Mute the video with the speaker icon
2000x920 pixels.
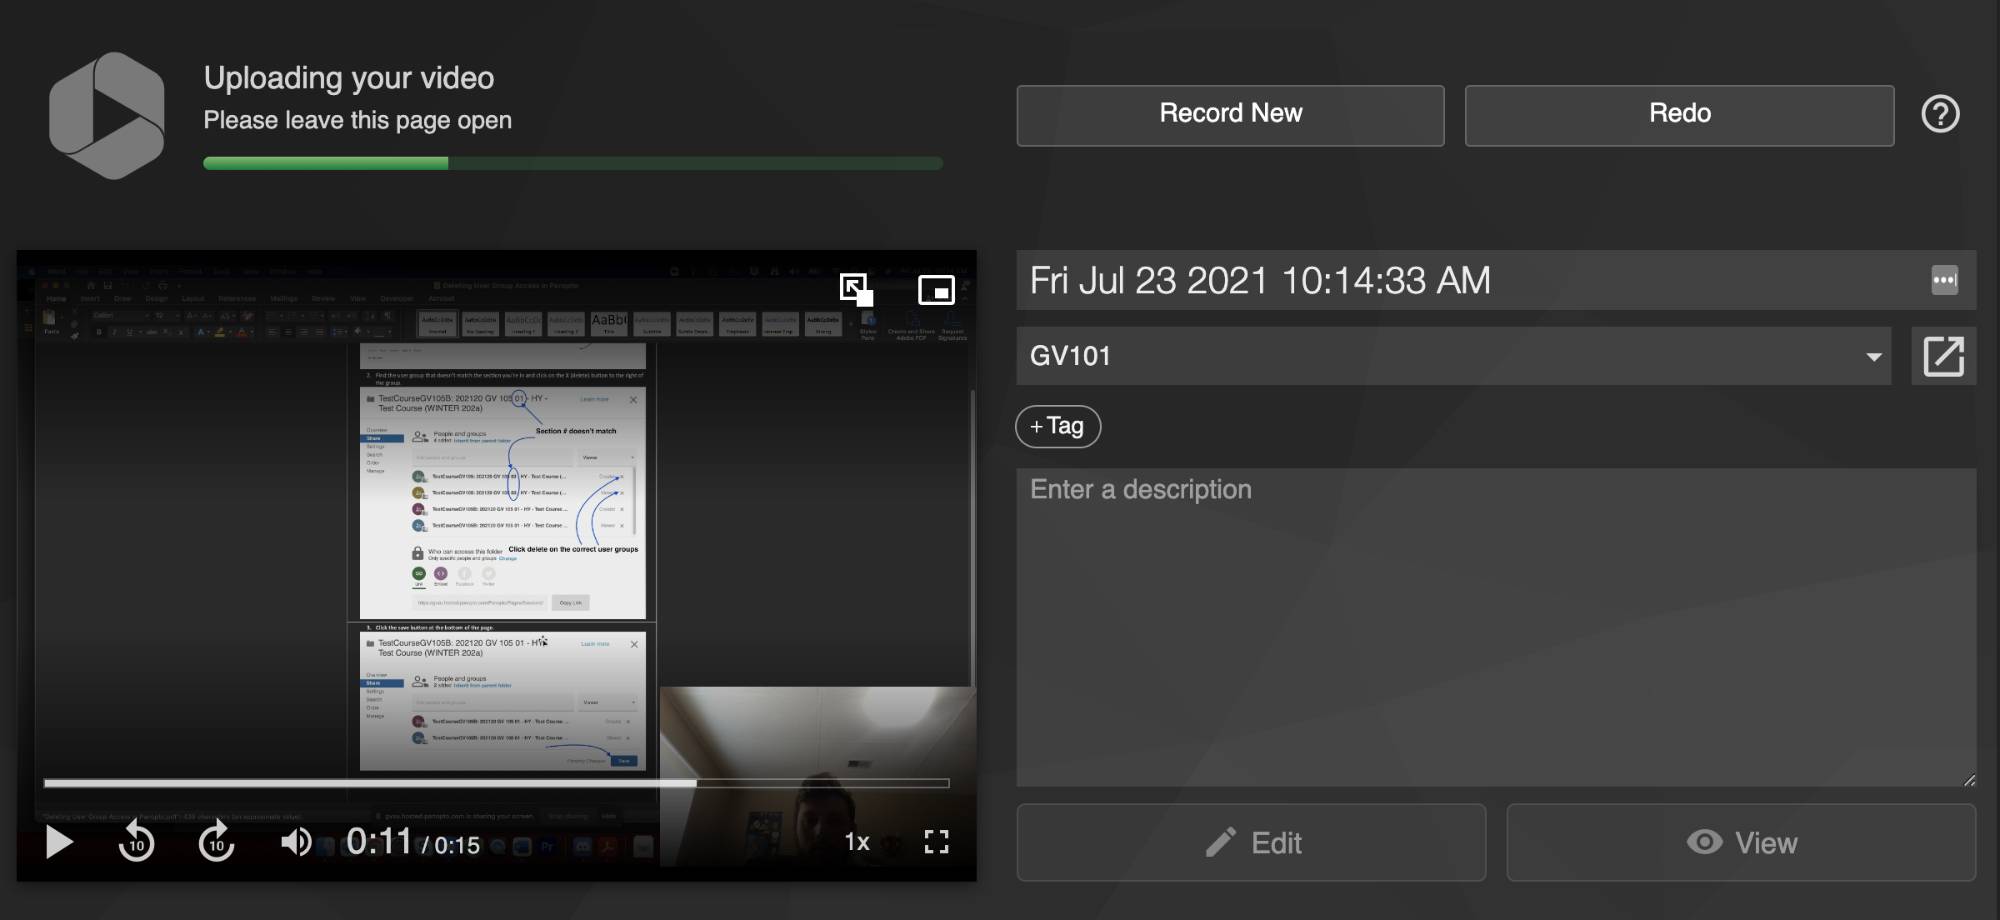[x=296, y=842]
